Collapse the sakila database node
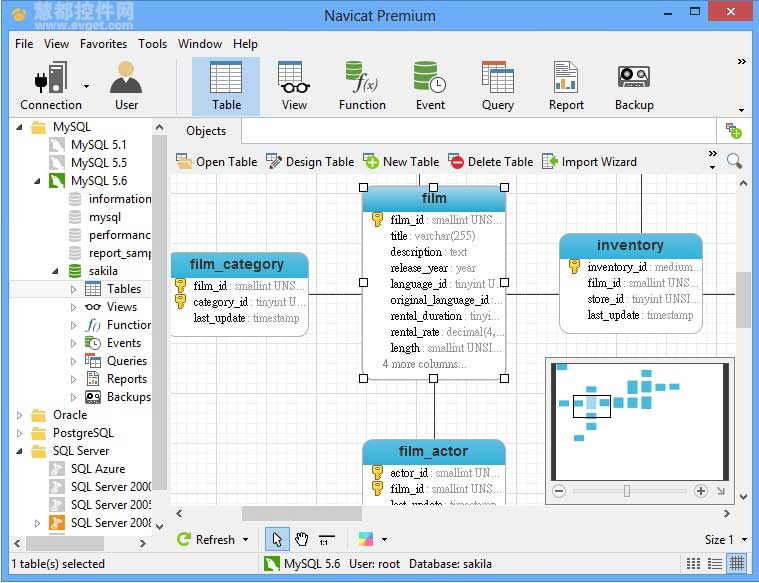Viewport: 759px width, 583px height. (55, 271)
